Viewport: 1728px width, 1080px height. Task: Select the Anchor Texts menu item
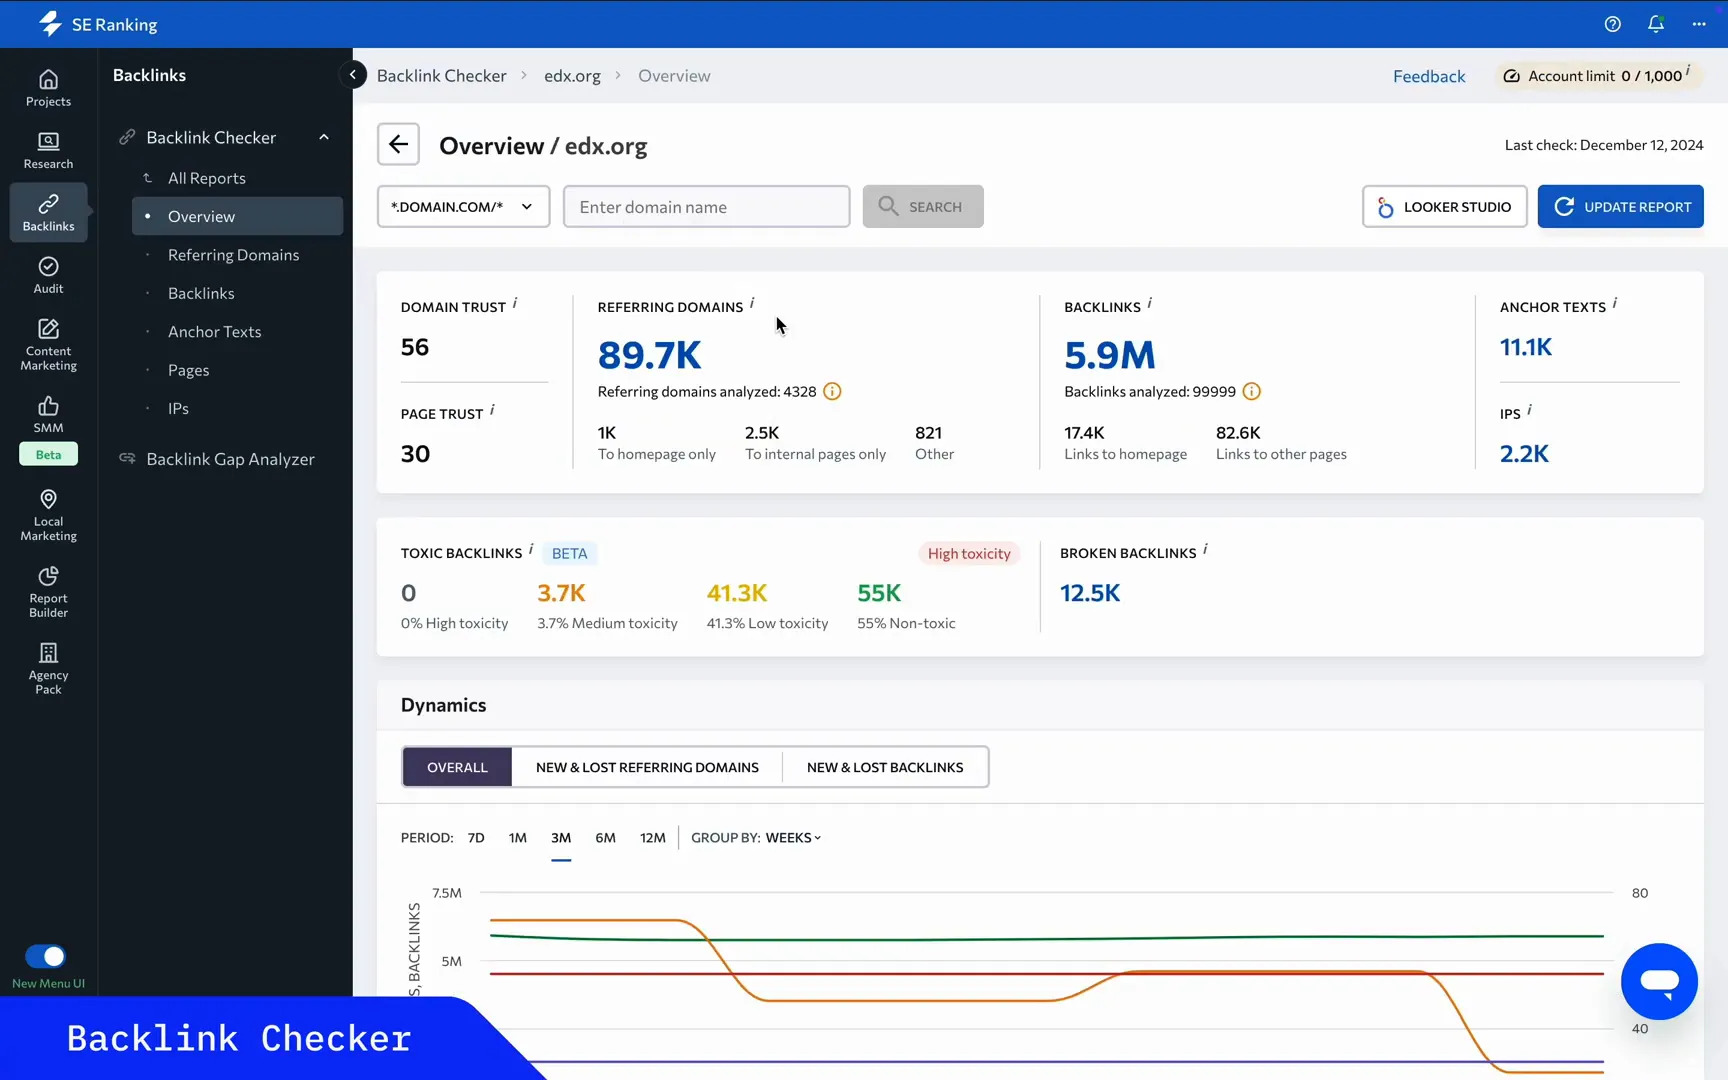click(x=214, y=331)
